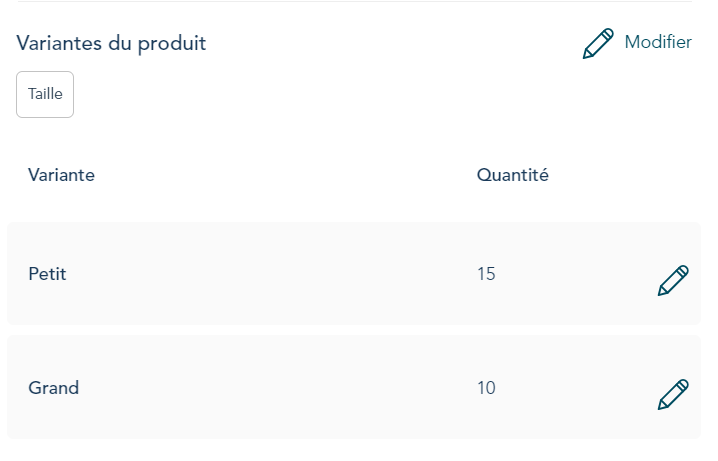Select the Taille option tag
Image resolution: width=718 pixels, height=461 pixels.
click(x=45, y=95)
